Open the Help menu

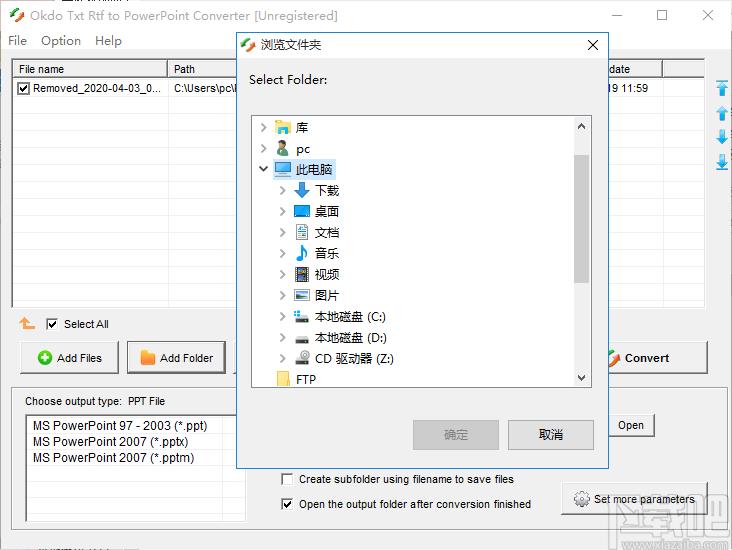click(108, 41)
